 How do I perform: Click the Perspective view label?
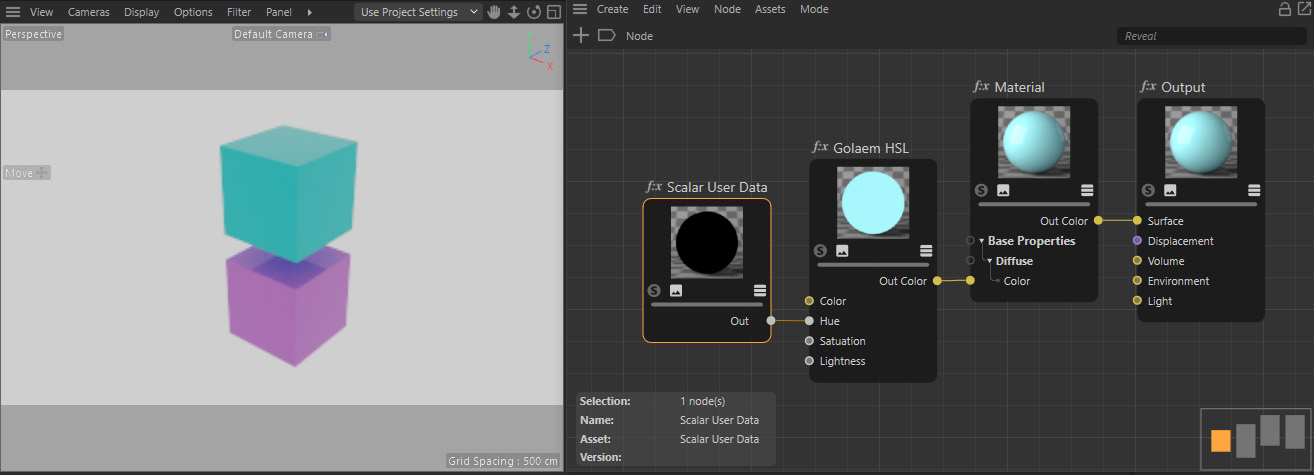[33, 34]
